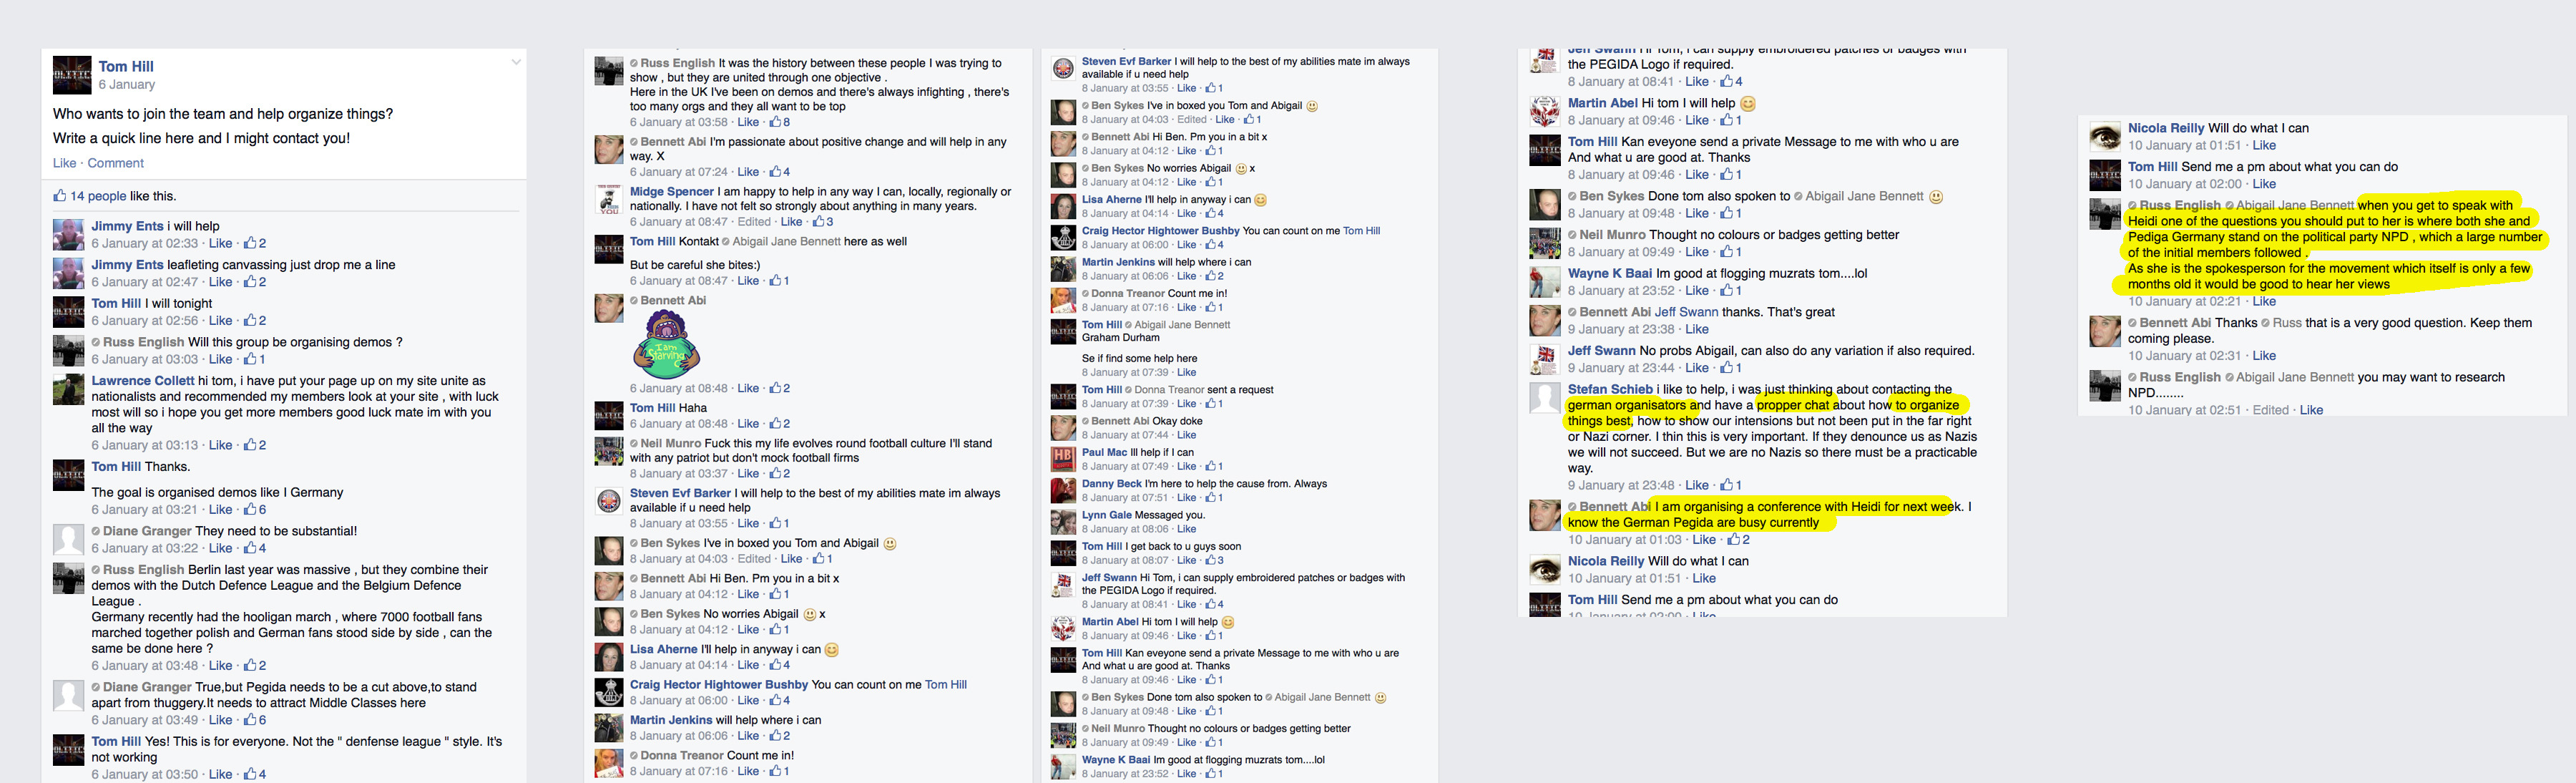Click thumbs-up count on Lawrence Collett's comment

point(255,445)
